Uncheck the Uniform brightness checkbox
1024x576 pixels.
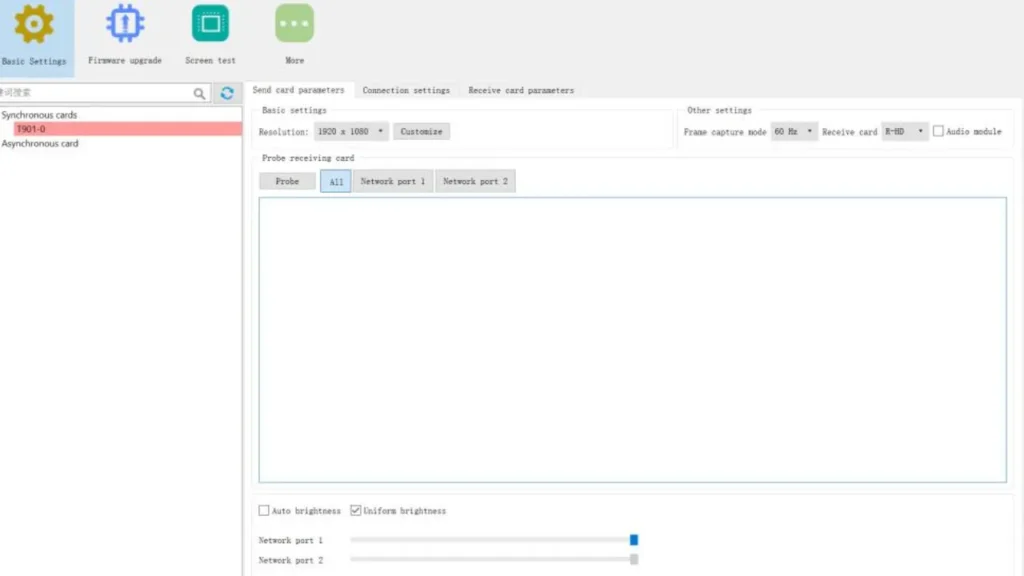356,511
